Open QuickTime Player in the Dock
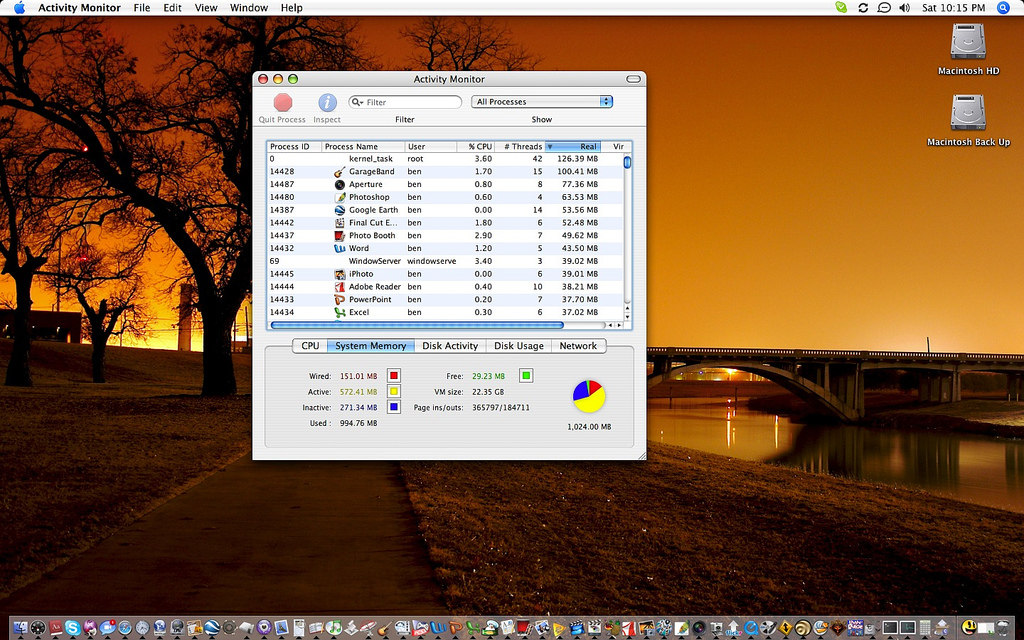This screenshot has width=1024, height=640. pos(751,628)
